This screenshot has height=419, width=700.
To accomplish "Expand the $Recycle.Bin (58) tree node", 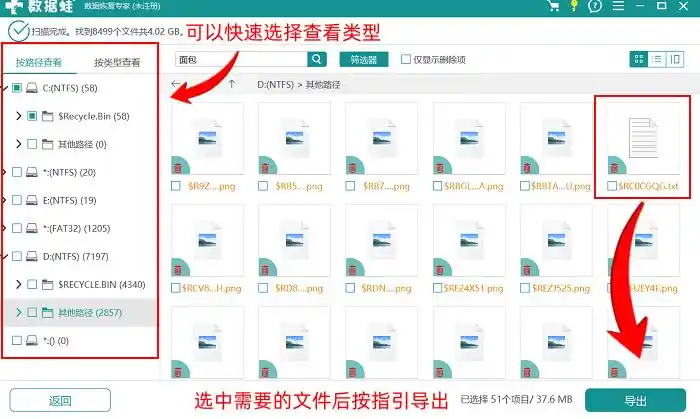I will click(18, 116).
